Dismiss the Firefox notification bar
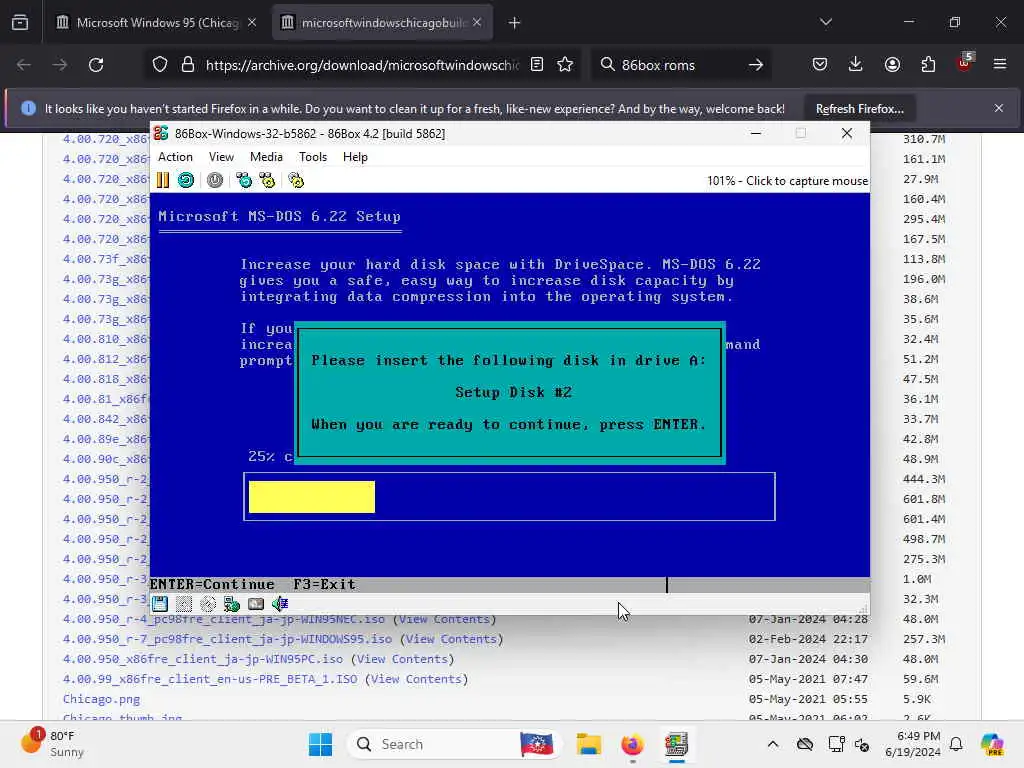The width and height of the screenshot is (1024, 768). [x=999, y=108]
